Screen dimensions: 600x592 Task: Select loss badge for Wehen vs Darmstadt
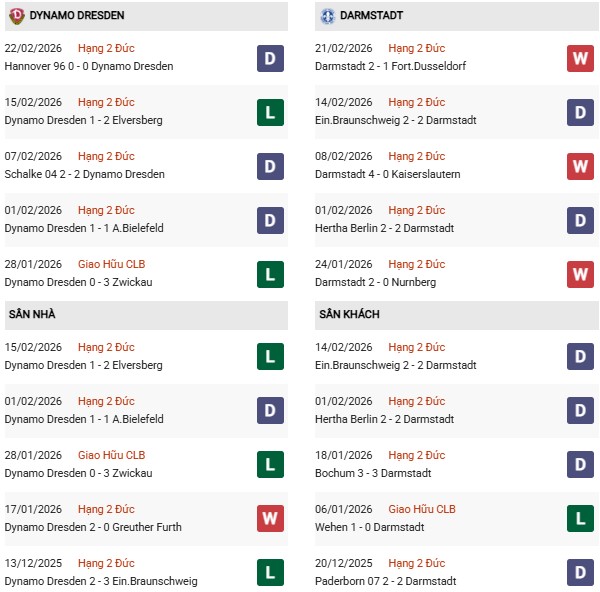pyautogui.click(x=581, y=519)
